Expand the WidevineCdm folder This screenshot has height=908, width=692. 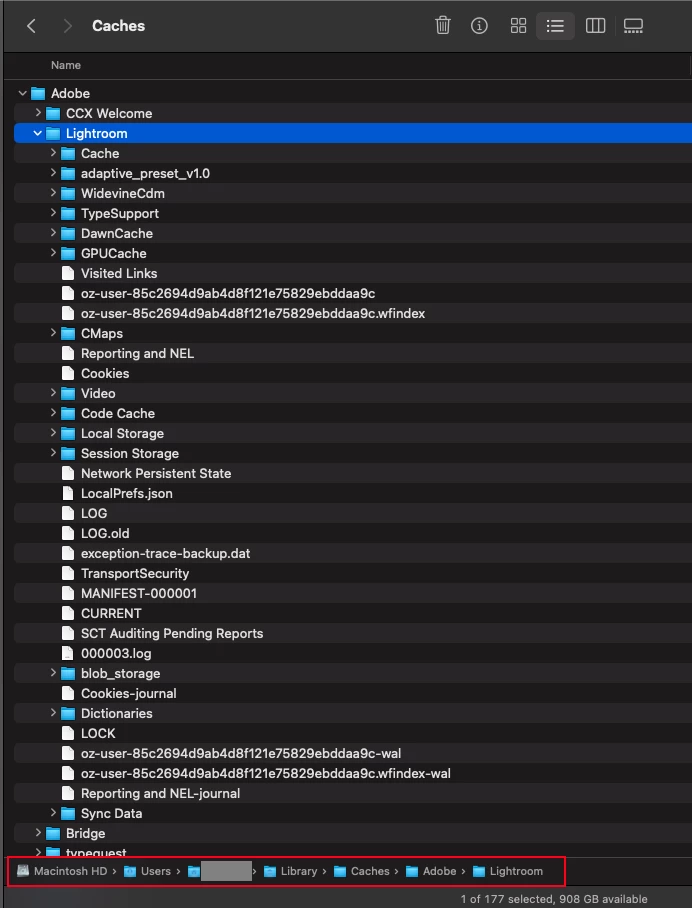53,192
